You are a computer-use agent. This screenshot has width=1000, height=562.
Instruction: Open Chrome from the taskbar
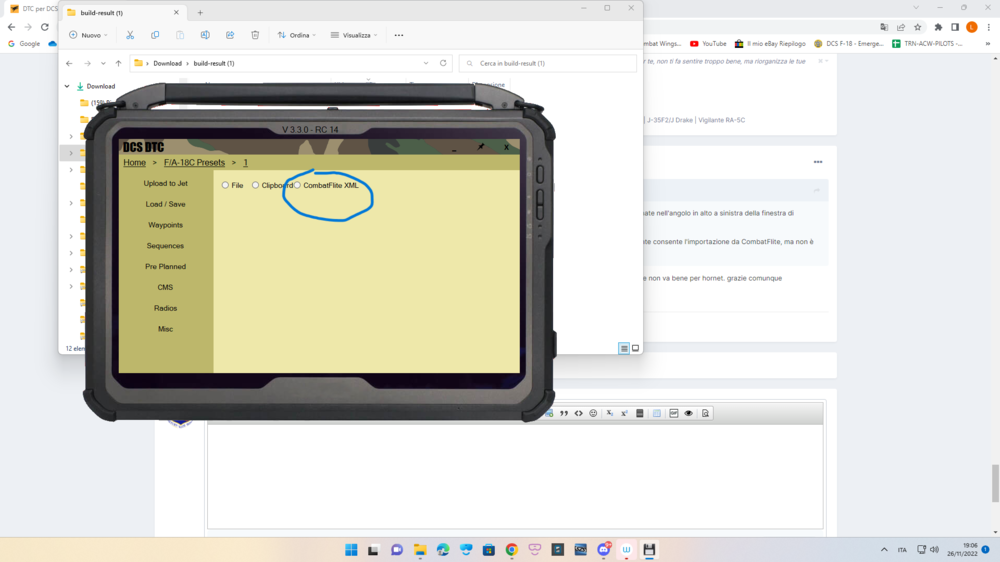[x=511, y=550]
